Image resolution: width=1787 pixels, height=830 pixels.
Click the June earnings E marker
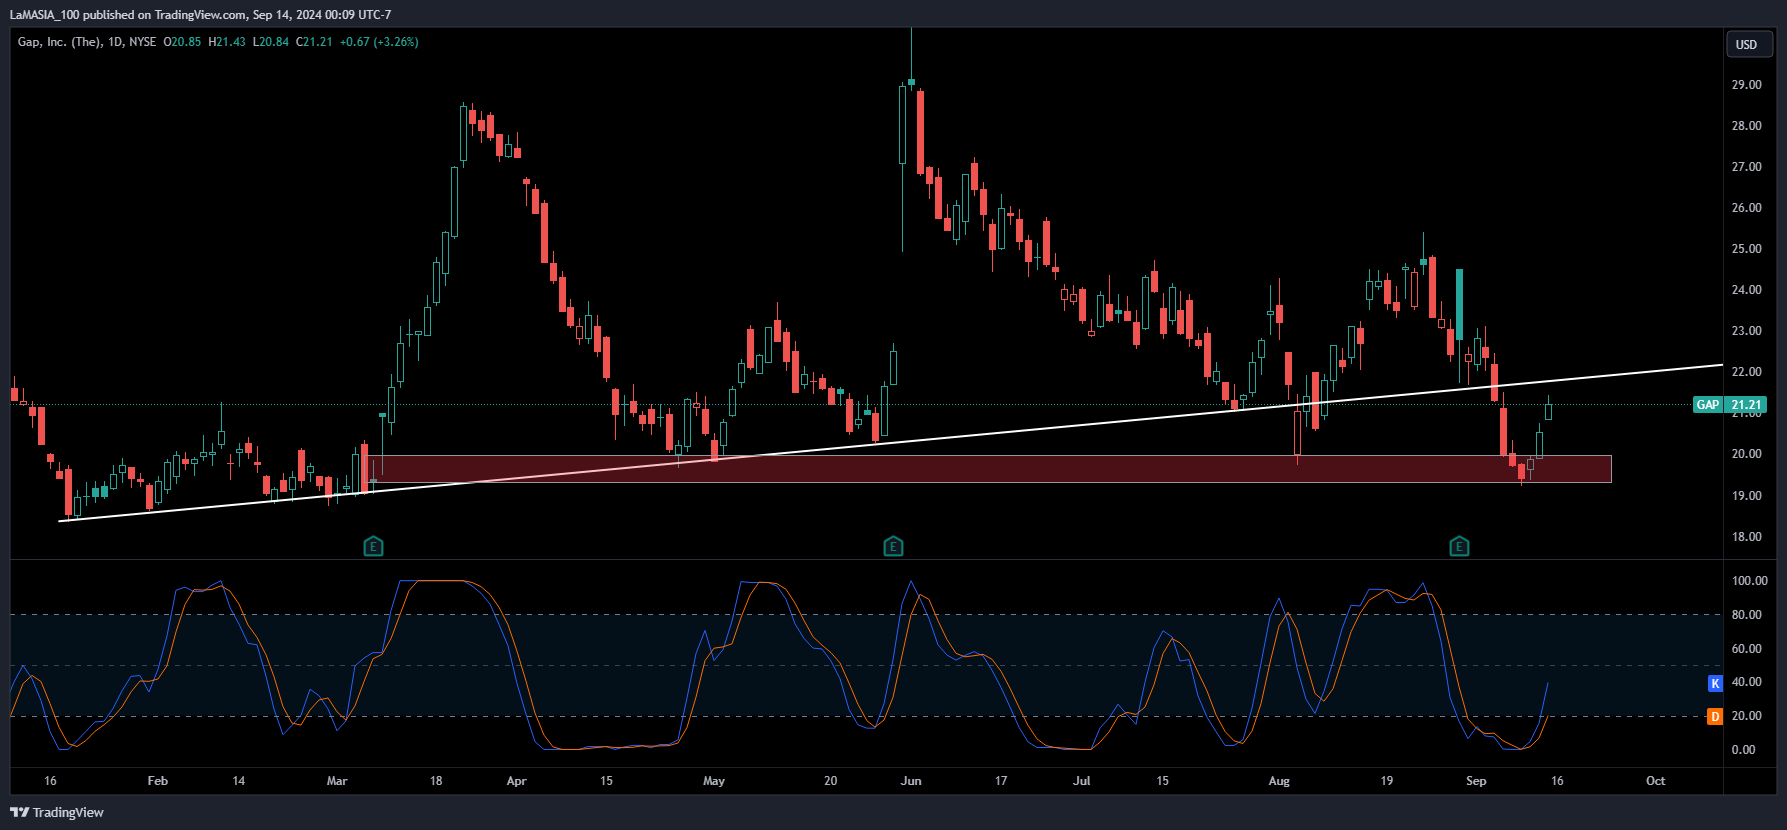pyautogui.click(x=894, y=546)
